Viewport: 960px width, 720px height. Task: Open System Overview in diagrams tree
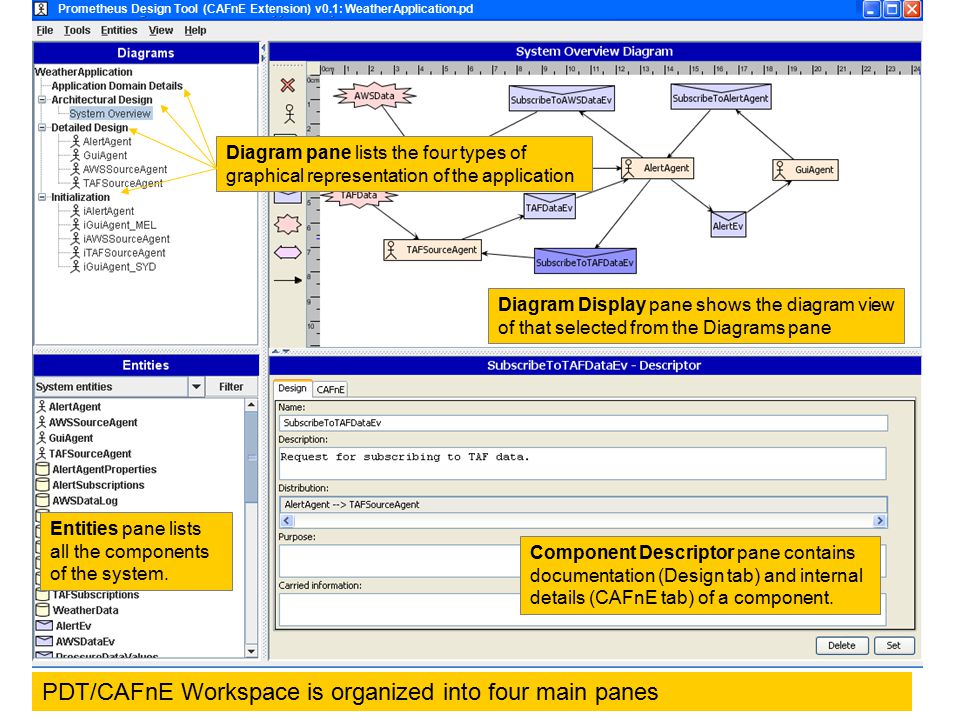110,113
